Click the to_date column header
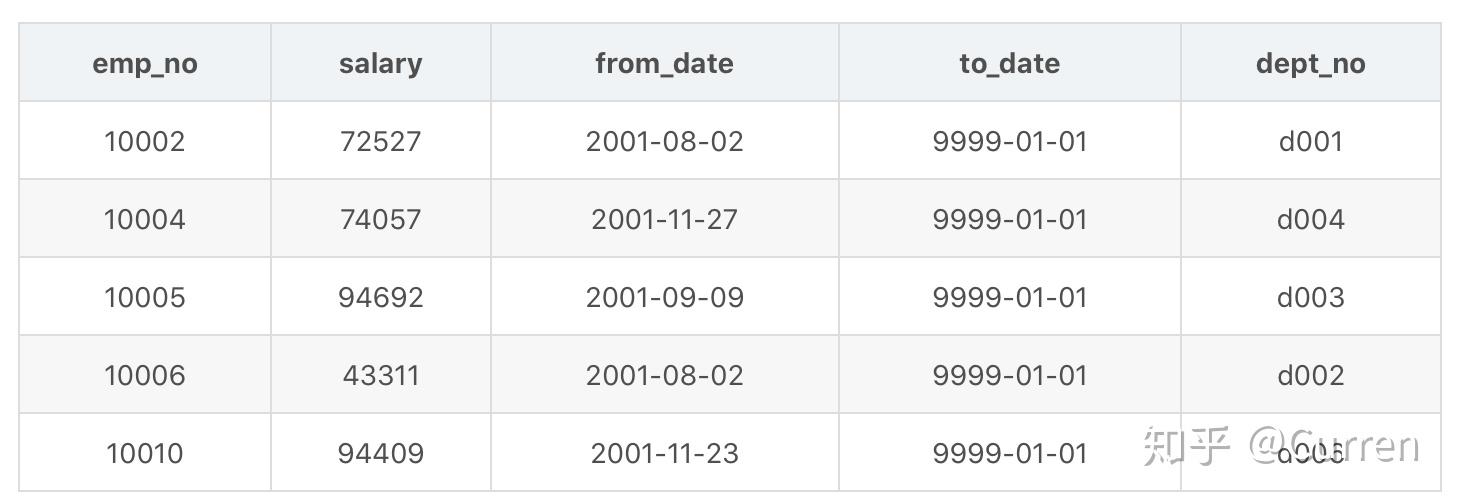This screenshot has height=504, width=1458. (x=1009, y=64)
